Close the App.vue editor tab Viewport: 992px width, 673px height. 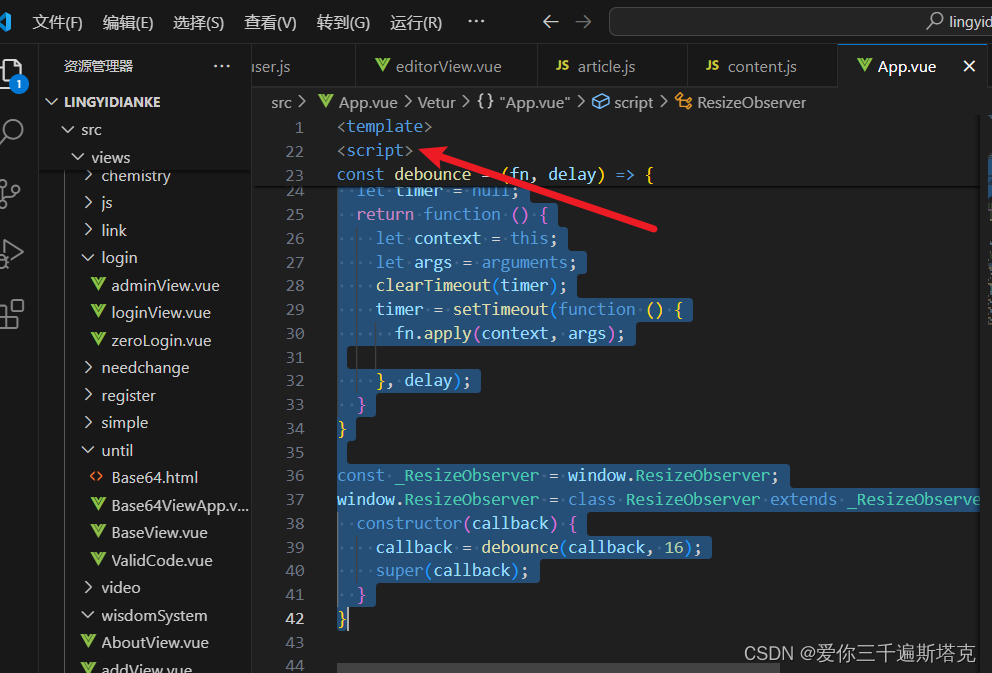click(966, 66)
